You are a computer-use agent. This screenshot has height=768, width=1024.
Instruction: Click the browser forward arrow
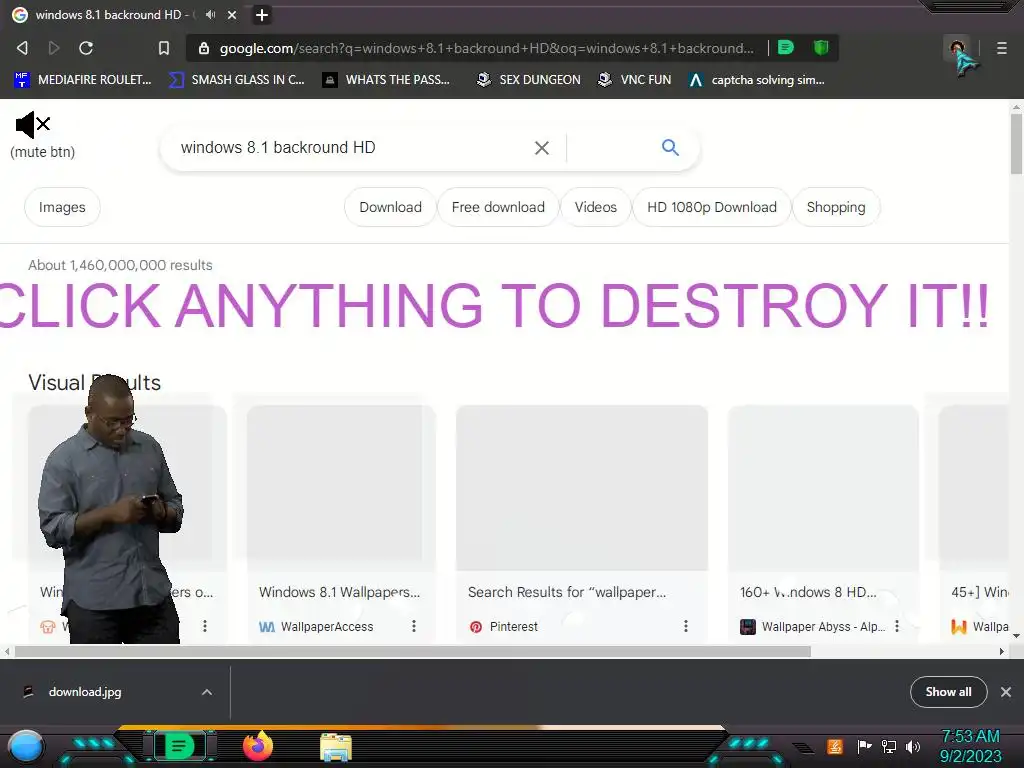[x=54, y=48]
